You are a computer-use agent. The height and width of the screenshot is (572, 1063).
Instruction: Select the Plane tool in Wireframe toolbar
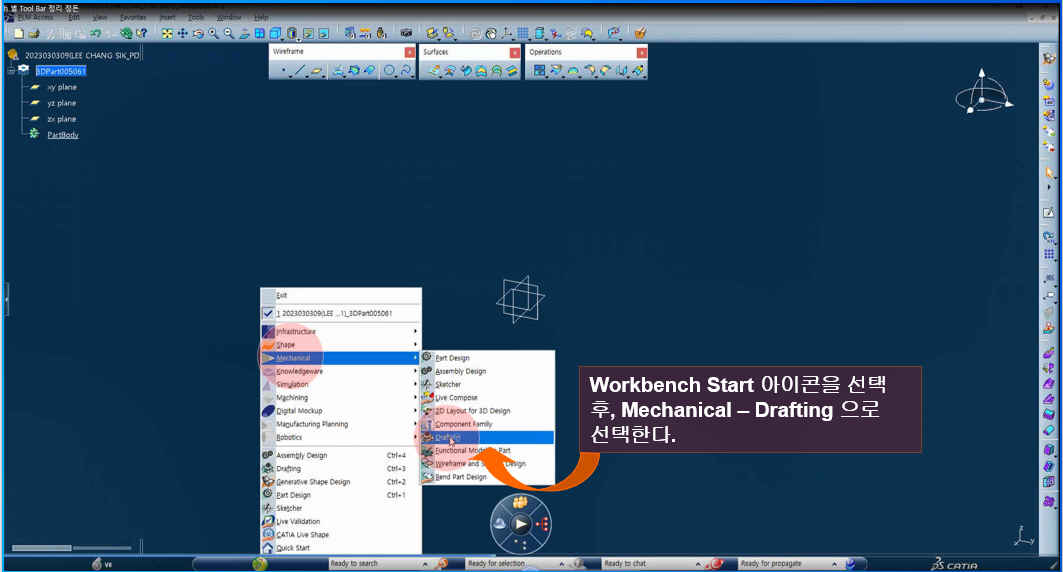pyautogui.click(x=317, y=70)
